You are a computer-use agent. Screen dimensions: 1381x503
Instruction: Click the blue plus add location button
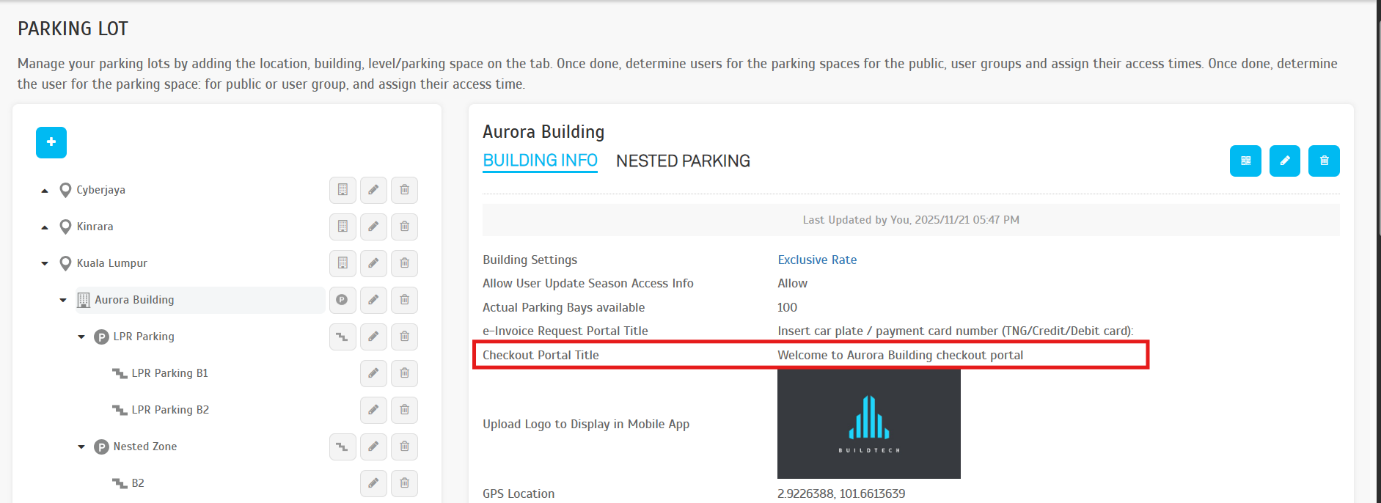[51, 143]
